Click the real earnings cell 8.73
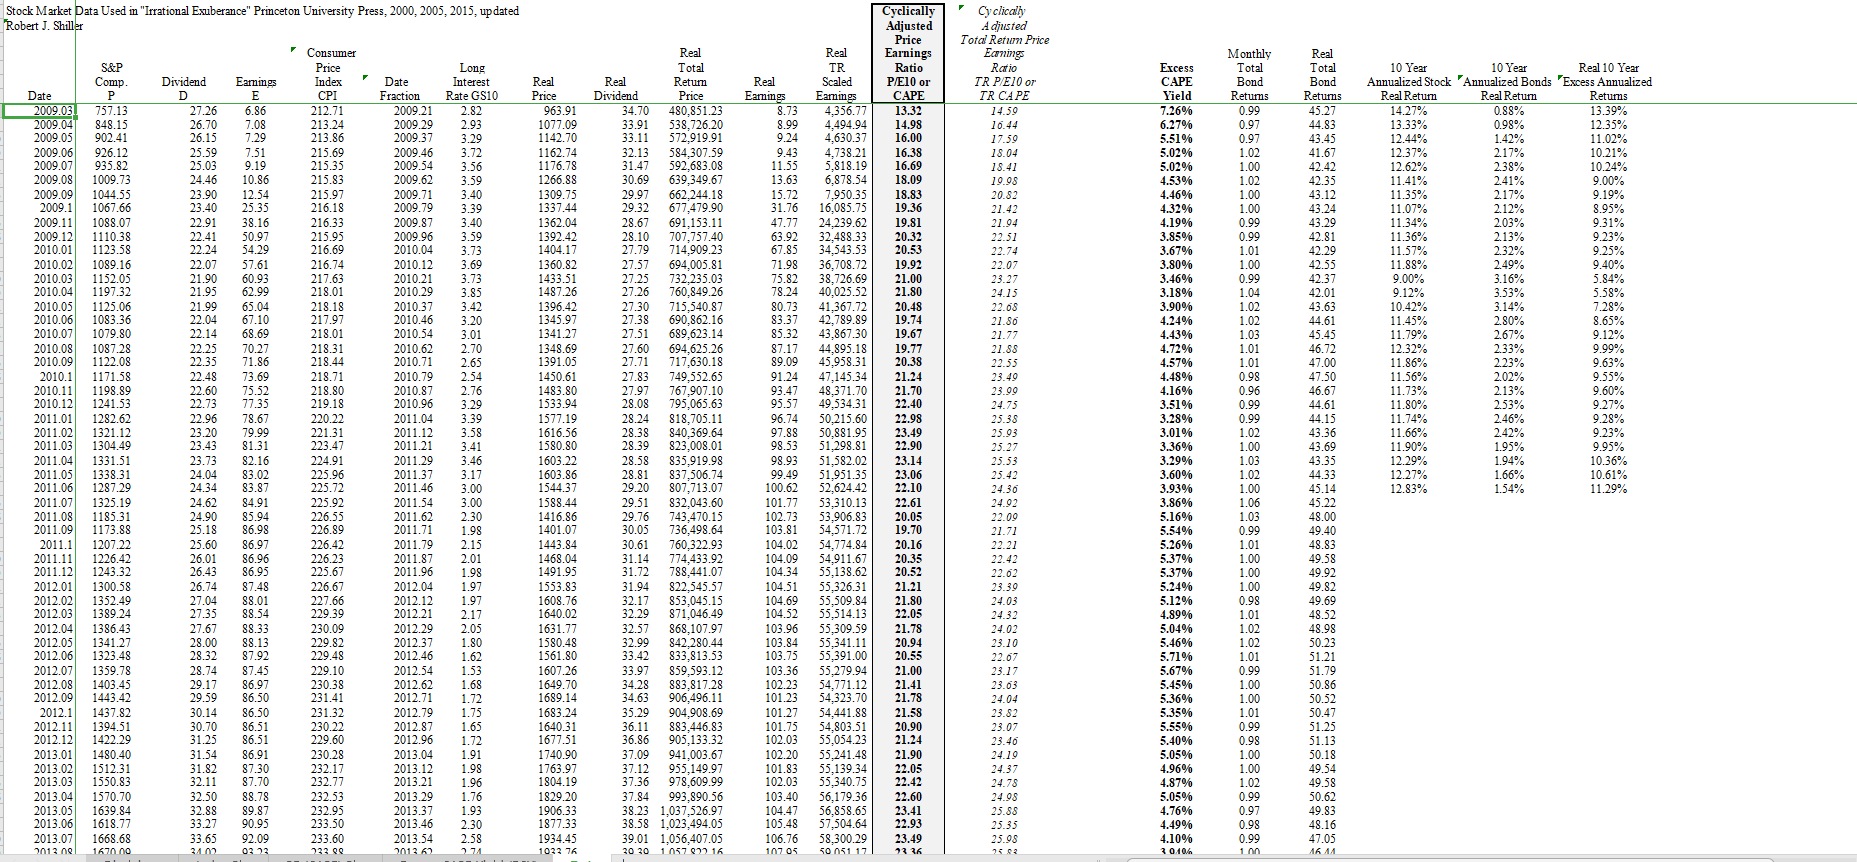Viewport: 1857px width, 862px height. (x=787, y=111)
